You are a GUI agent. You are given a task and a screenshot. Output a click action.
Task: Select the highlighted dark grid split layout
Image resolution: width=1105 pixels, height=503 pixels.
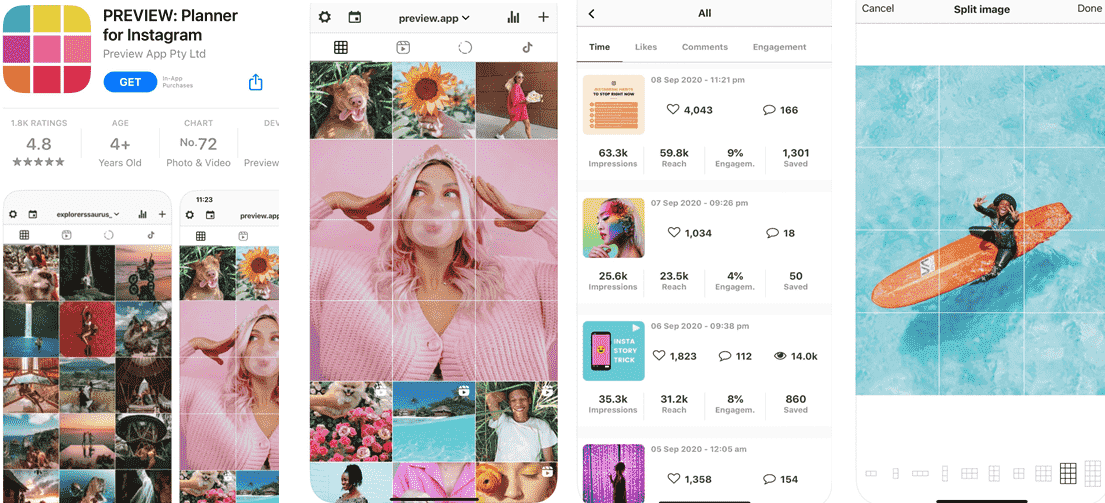tap(1068, 473)
